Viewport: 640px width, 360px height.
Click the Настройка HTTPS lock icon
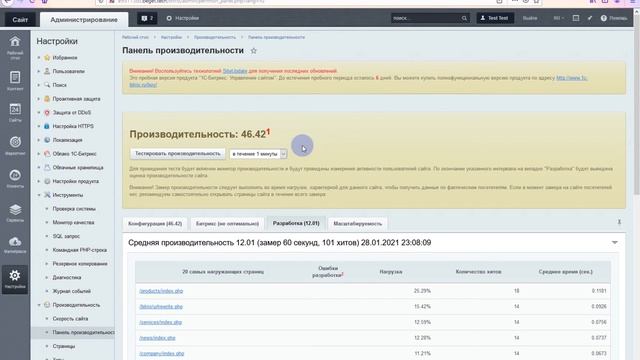point(47,126)
